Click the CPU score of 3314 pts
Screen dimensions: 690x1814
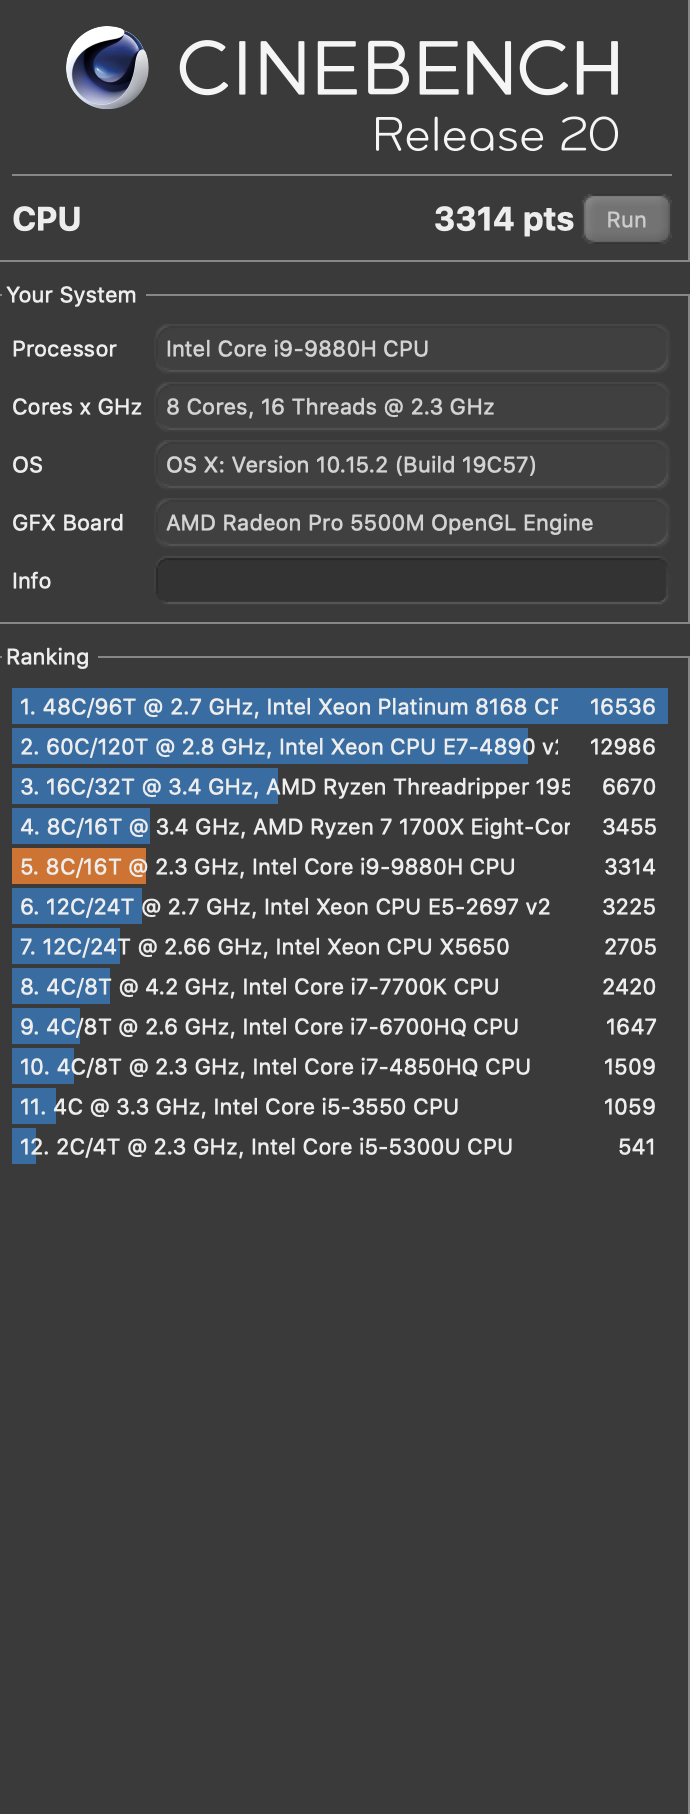tap(505, 219)
